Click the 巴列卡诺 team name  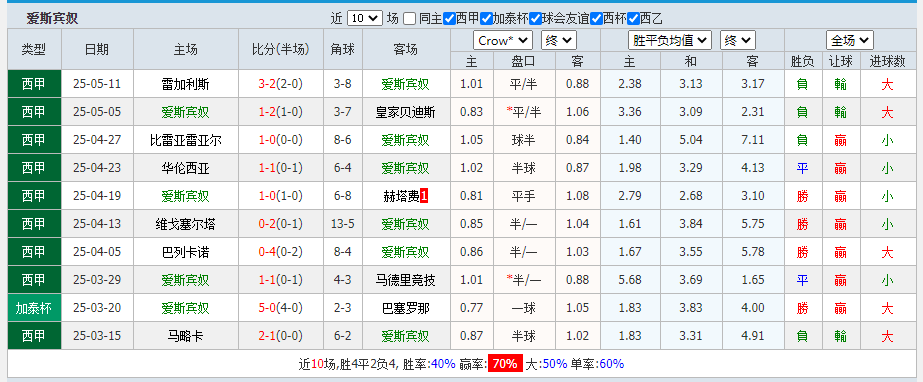click(185, 253)
